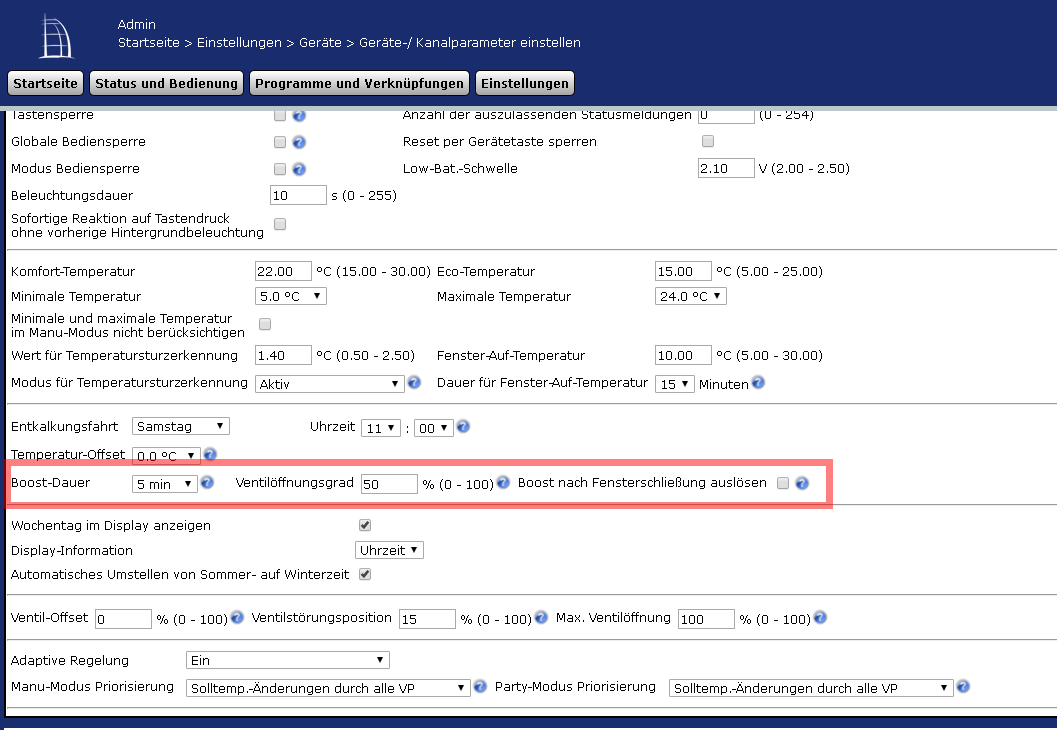Show help for Boost-Dauer
Viewport: 1057px width, 730px height.
(x=207, y=482)
